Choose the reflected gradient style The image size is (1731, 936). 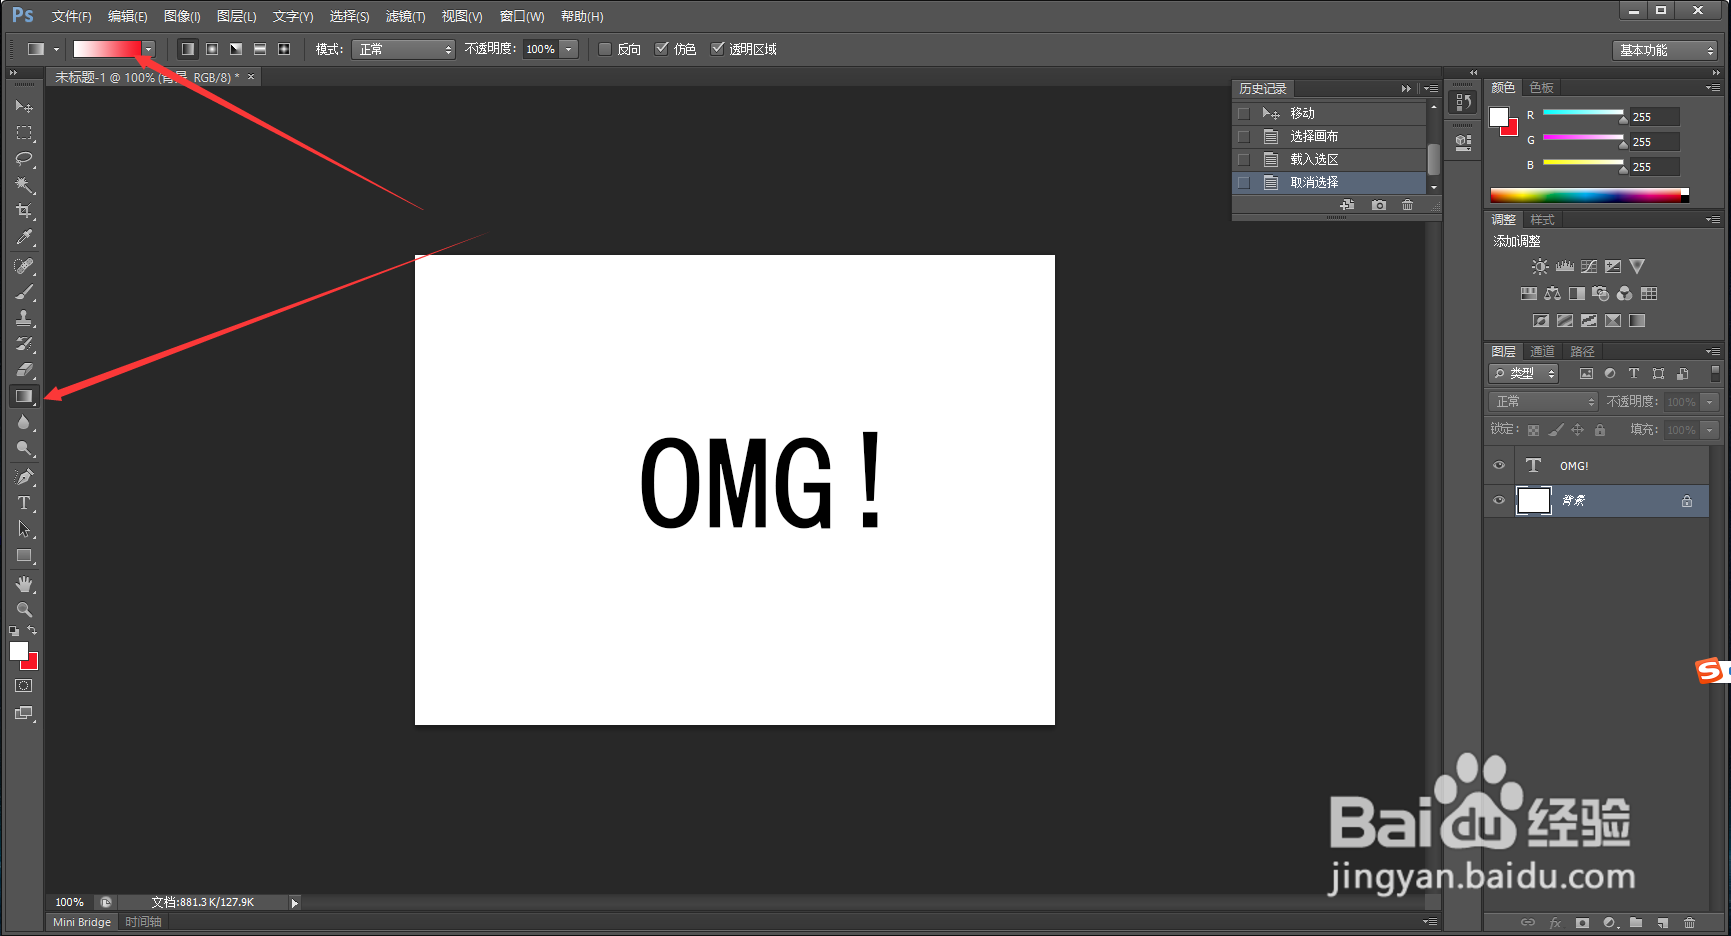click(260, 49)
